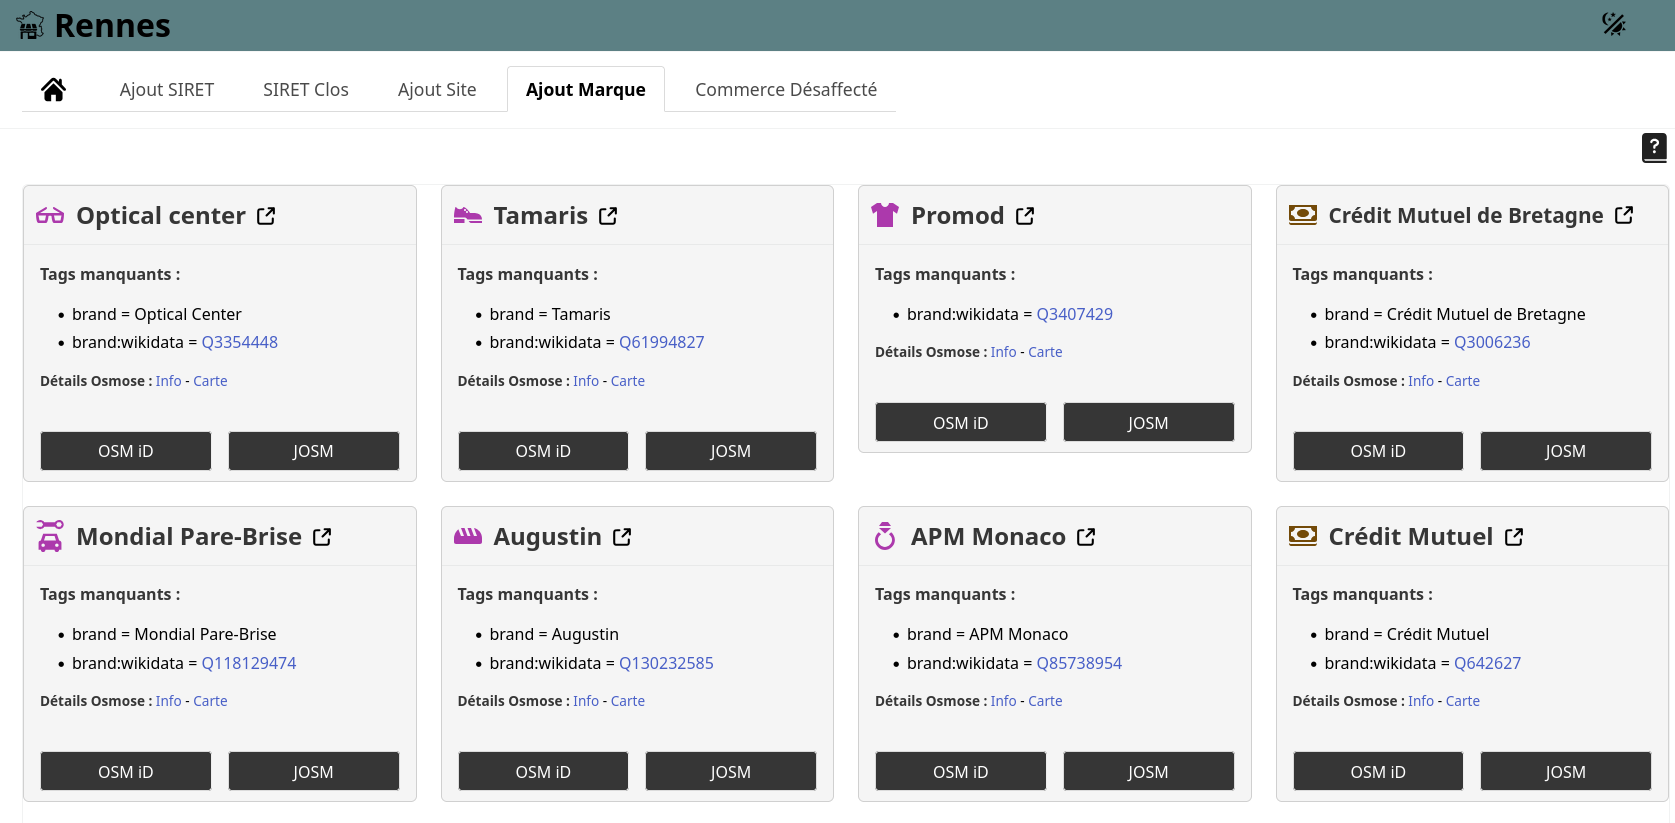The height and width of the screenshot is (823, 1675).
Task: Click the bakery icon of Augustin
Action: click(468, 536)
